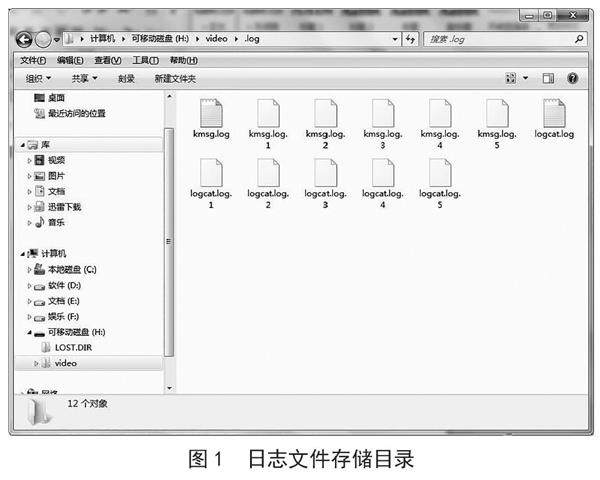Open the 组织 dropdown menu
Screen dimensions: 600x480
point(38,78)
